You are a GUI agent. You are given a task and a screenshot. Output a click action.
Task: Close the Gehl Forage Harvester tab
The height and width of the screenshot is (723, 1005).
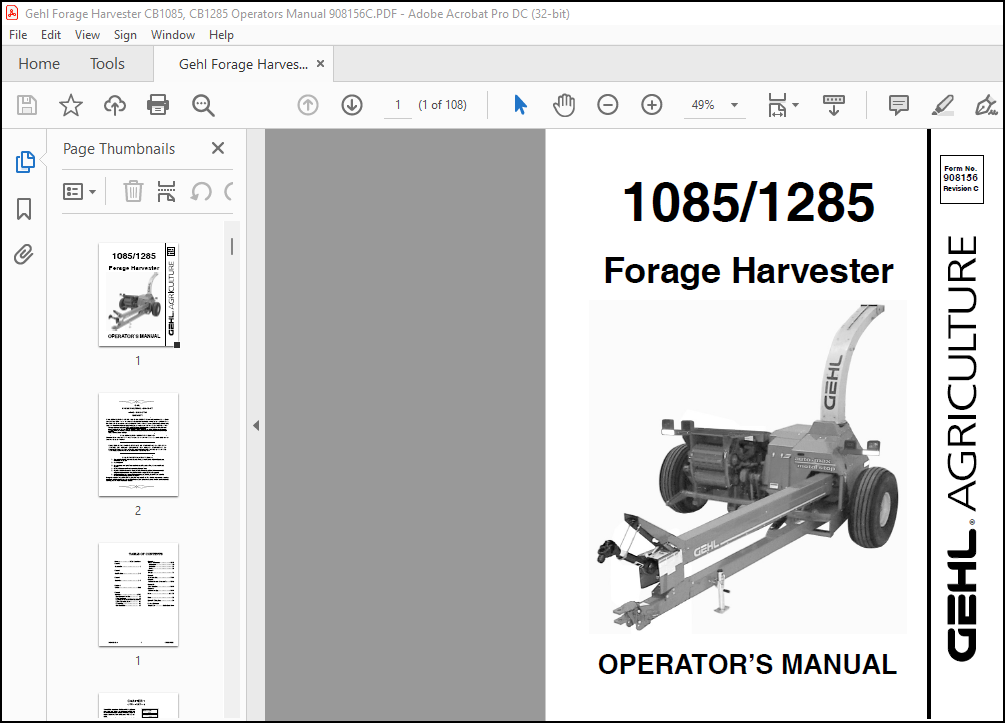pyautogui.click(x=320, y=63)
